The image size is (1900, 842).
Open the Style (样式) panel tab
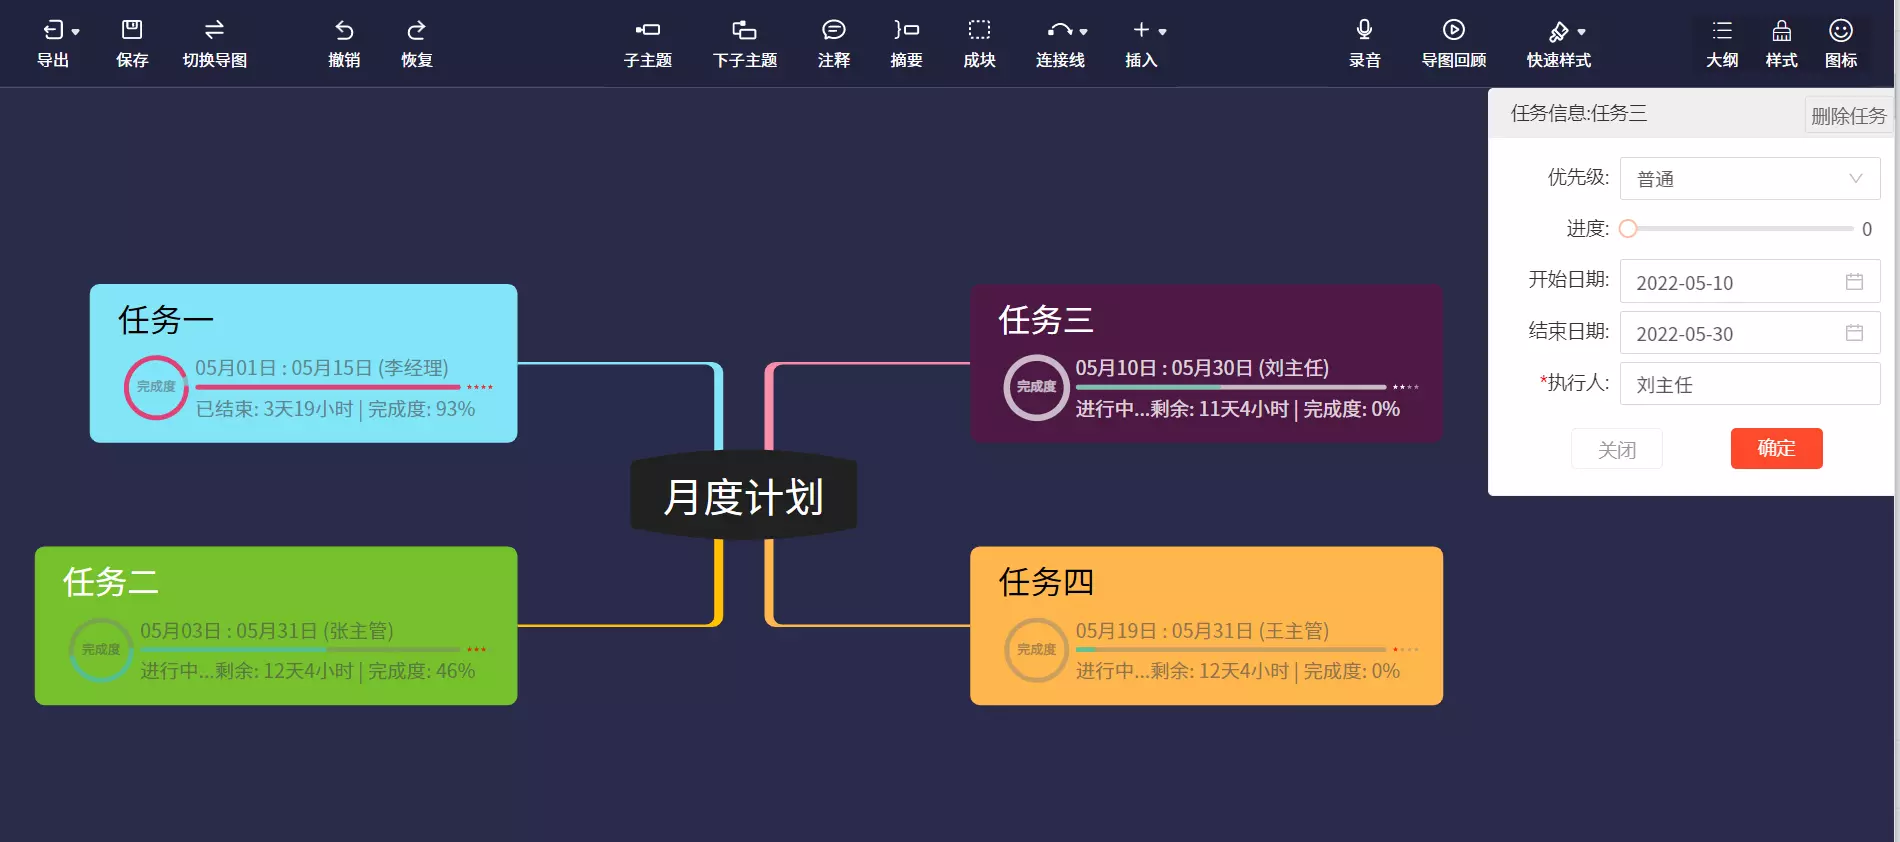1781,31
